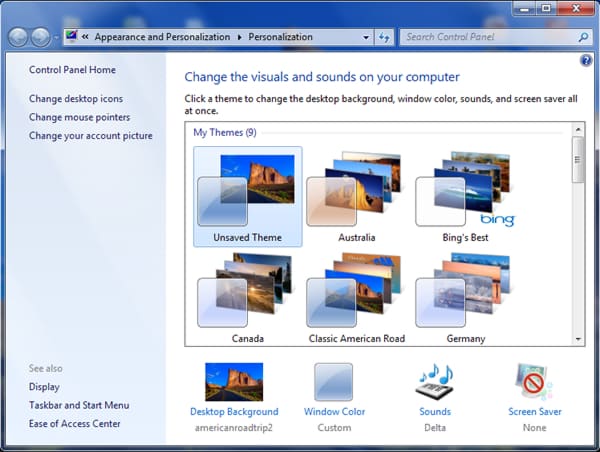Expand the address bar history dropdown

[367, 37]
